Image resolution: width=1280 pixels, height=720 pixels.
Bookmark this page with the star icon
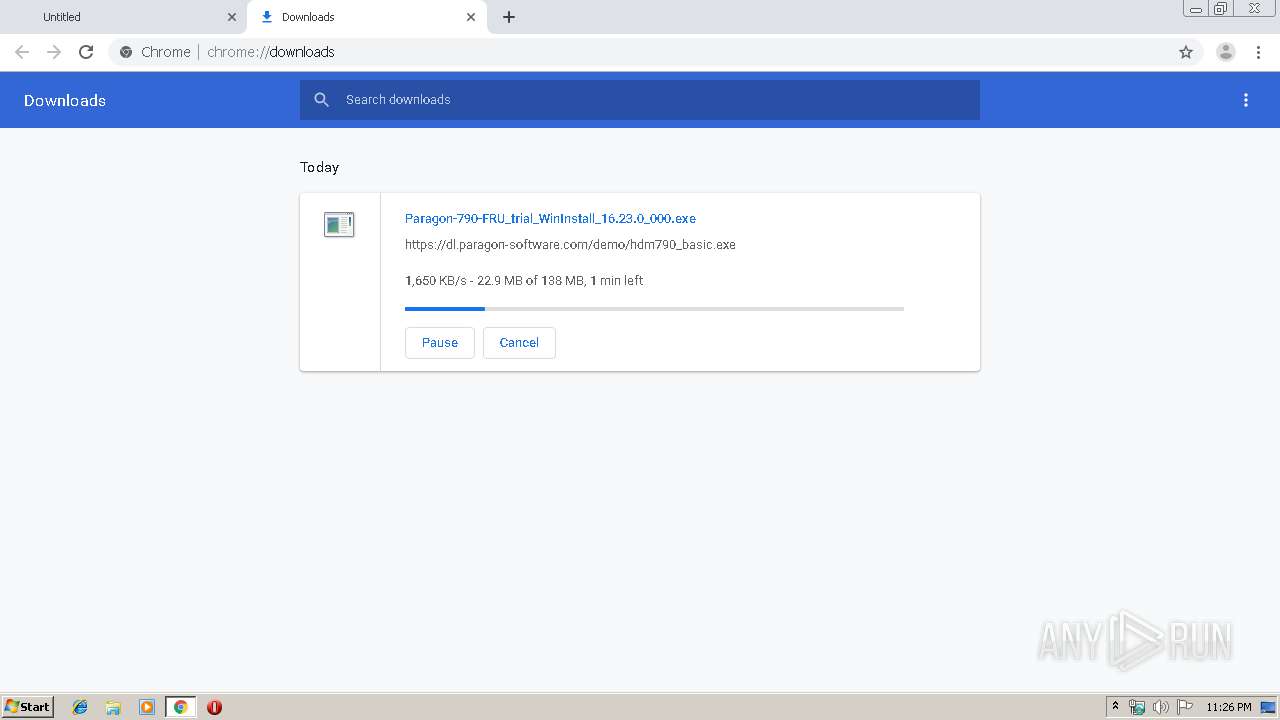[1186, 52]
